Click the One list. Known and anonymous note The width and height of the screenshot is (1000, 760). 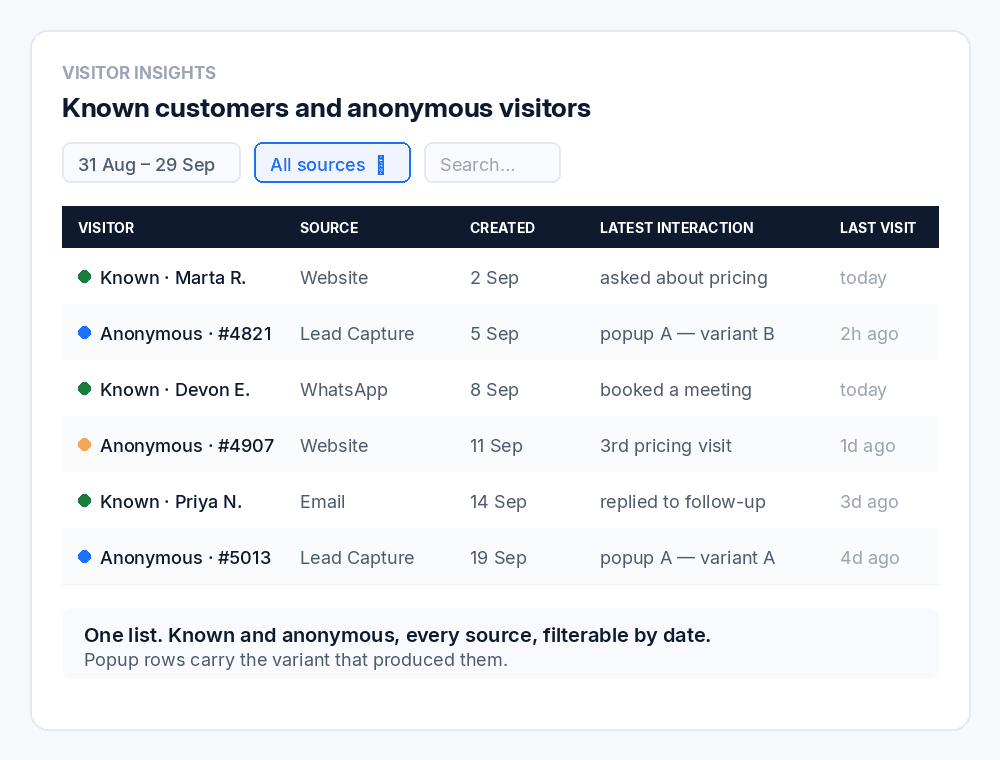pos(397,635)
